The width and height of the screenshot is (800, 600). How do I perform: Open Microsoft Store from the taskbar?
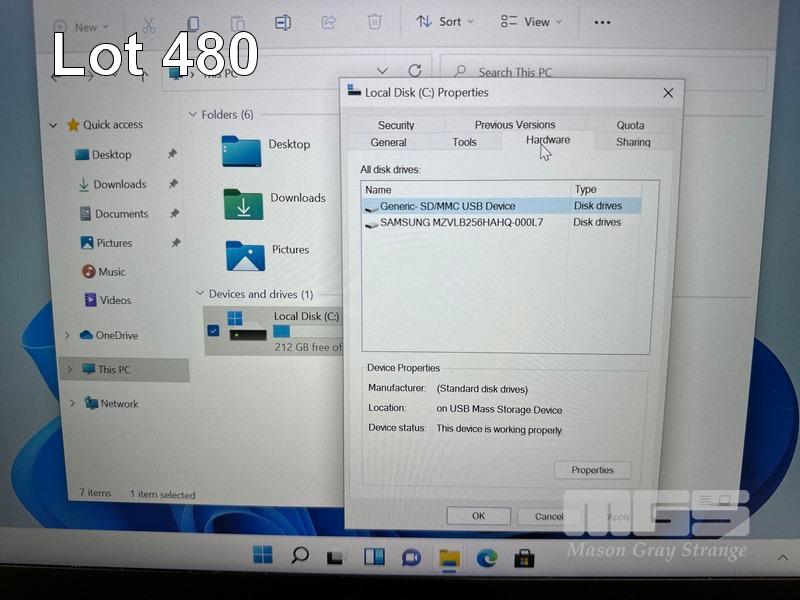[524, 556]
